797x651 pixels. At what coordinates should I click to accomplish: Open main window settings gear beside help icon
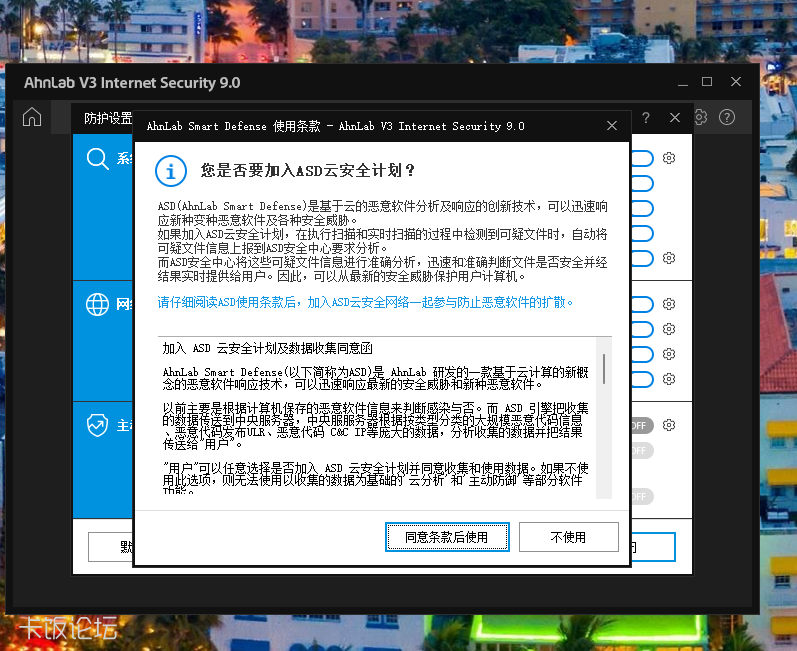tap(701, 117)
